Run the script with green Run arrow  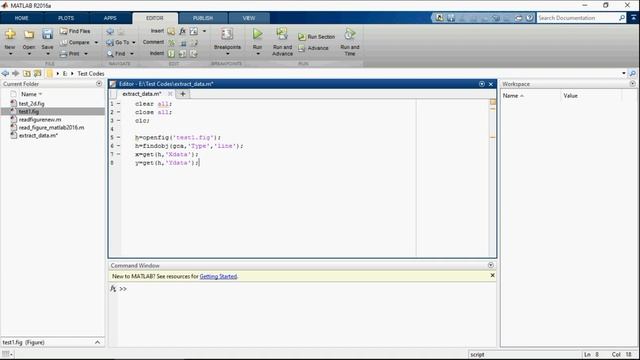point(258,34)
